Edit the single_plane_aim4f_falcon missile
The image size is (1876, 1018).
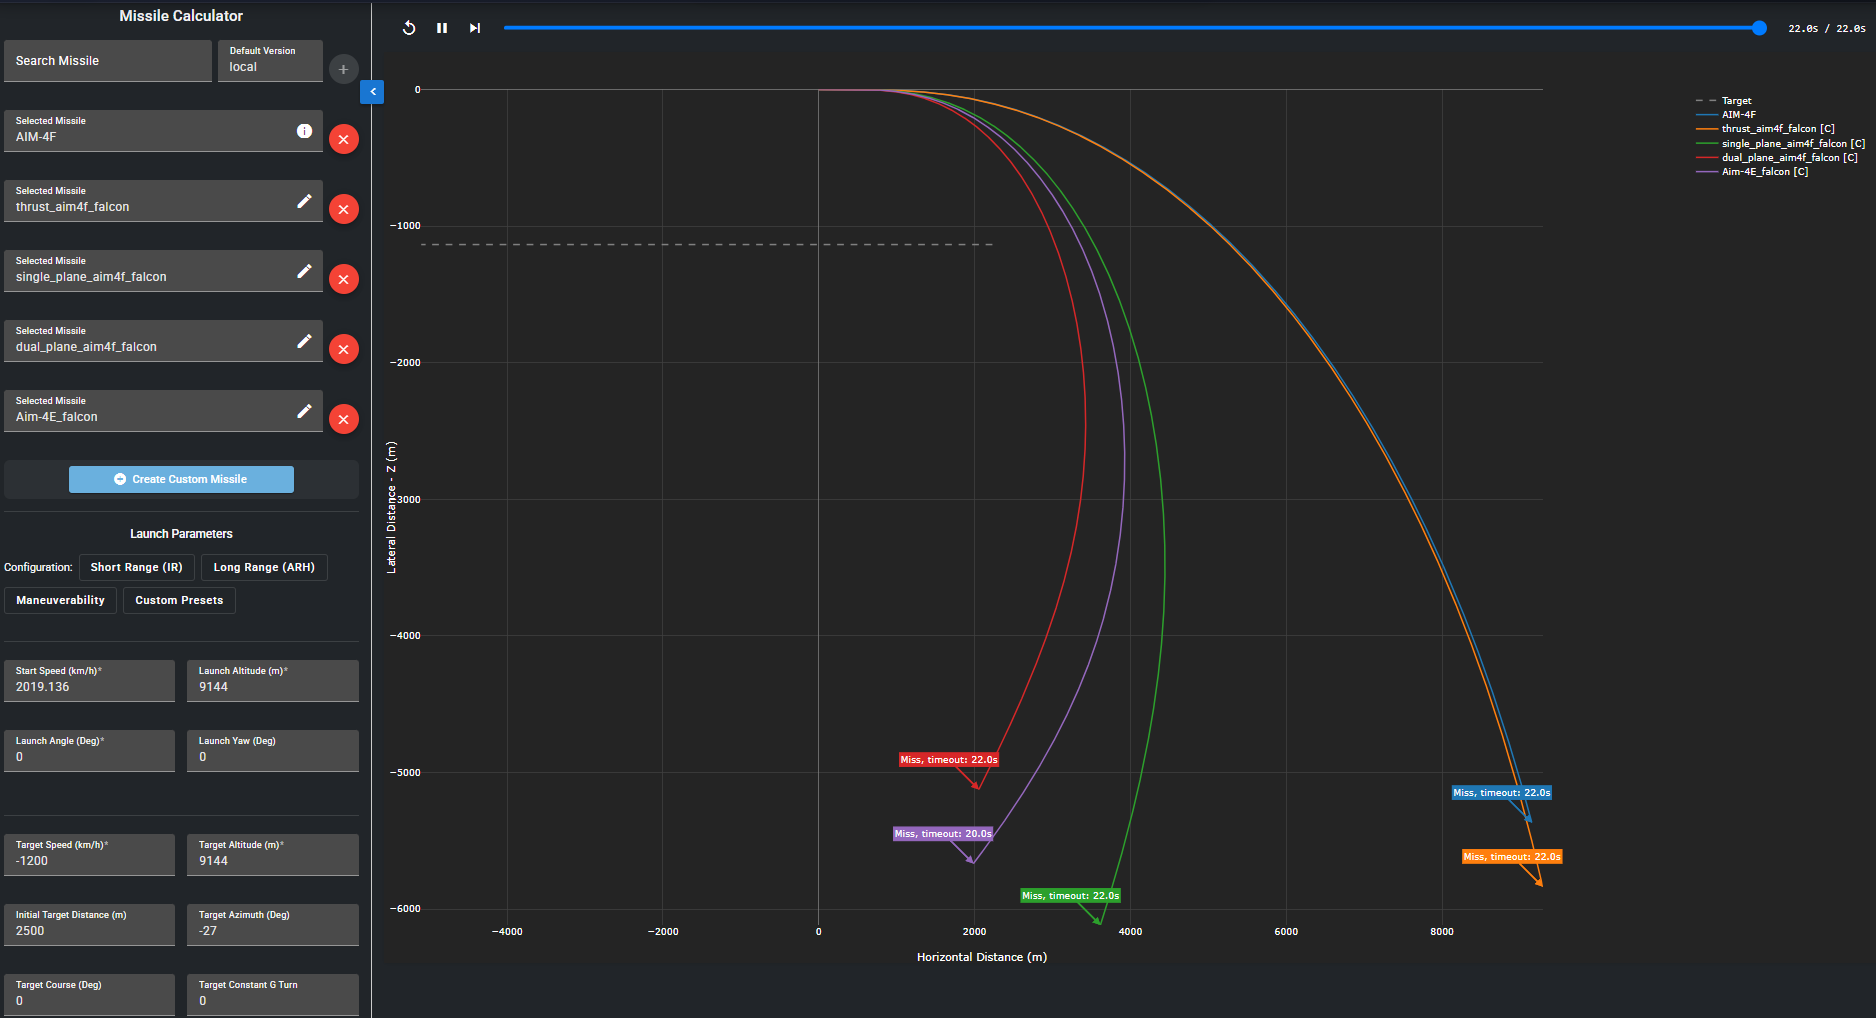[305, 271]
